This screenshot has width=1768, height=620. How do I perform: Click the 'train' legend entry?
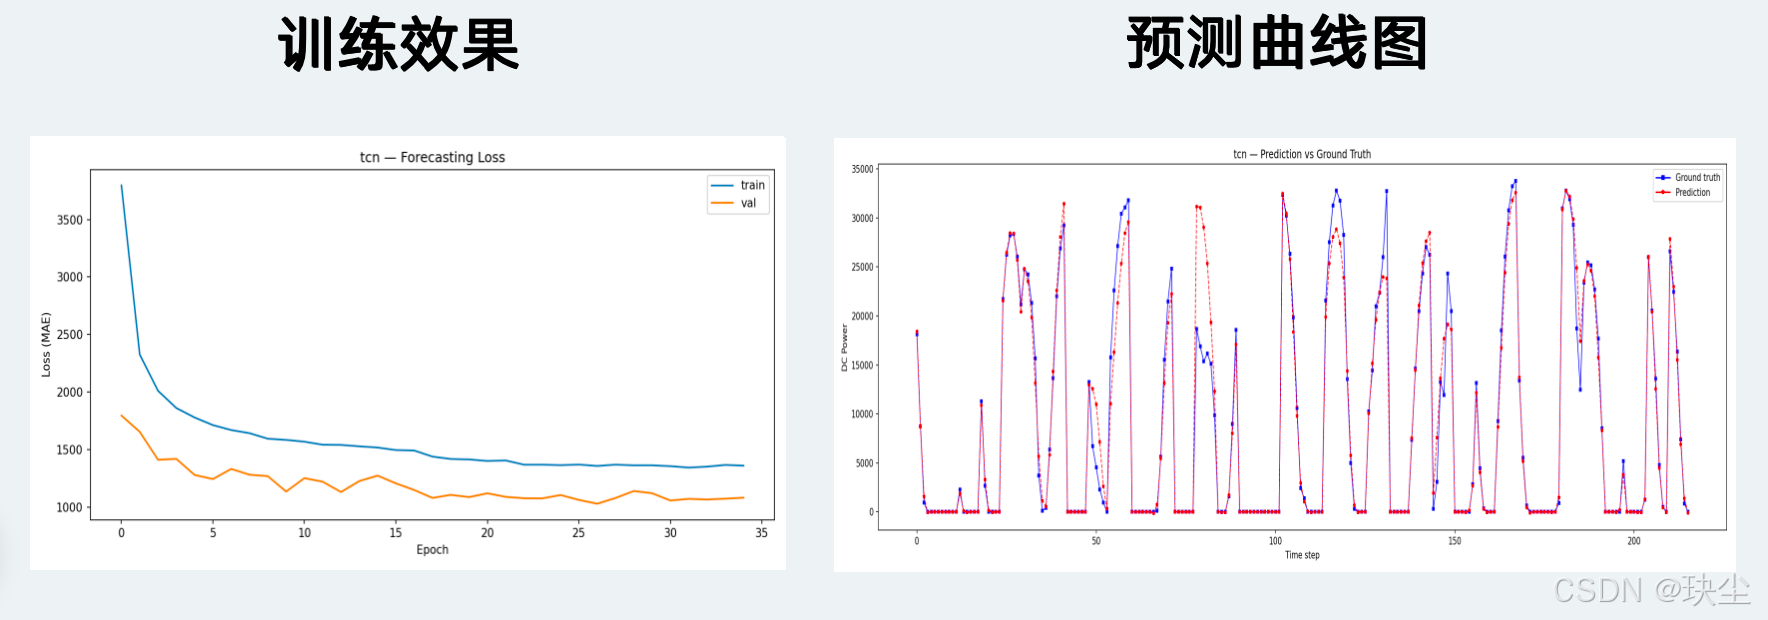click(x=739, y=185)
